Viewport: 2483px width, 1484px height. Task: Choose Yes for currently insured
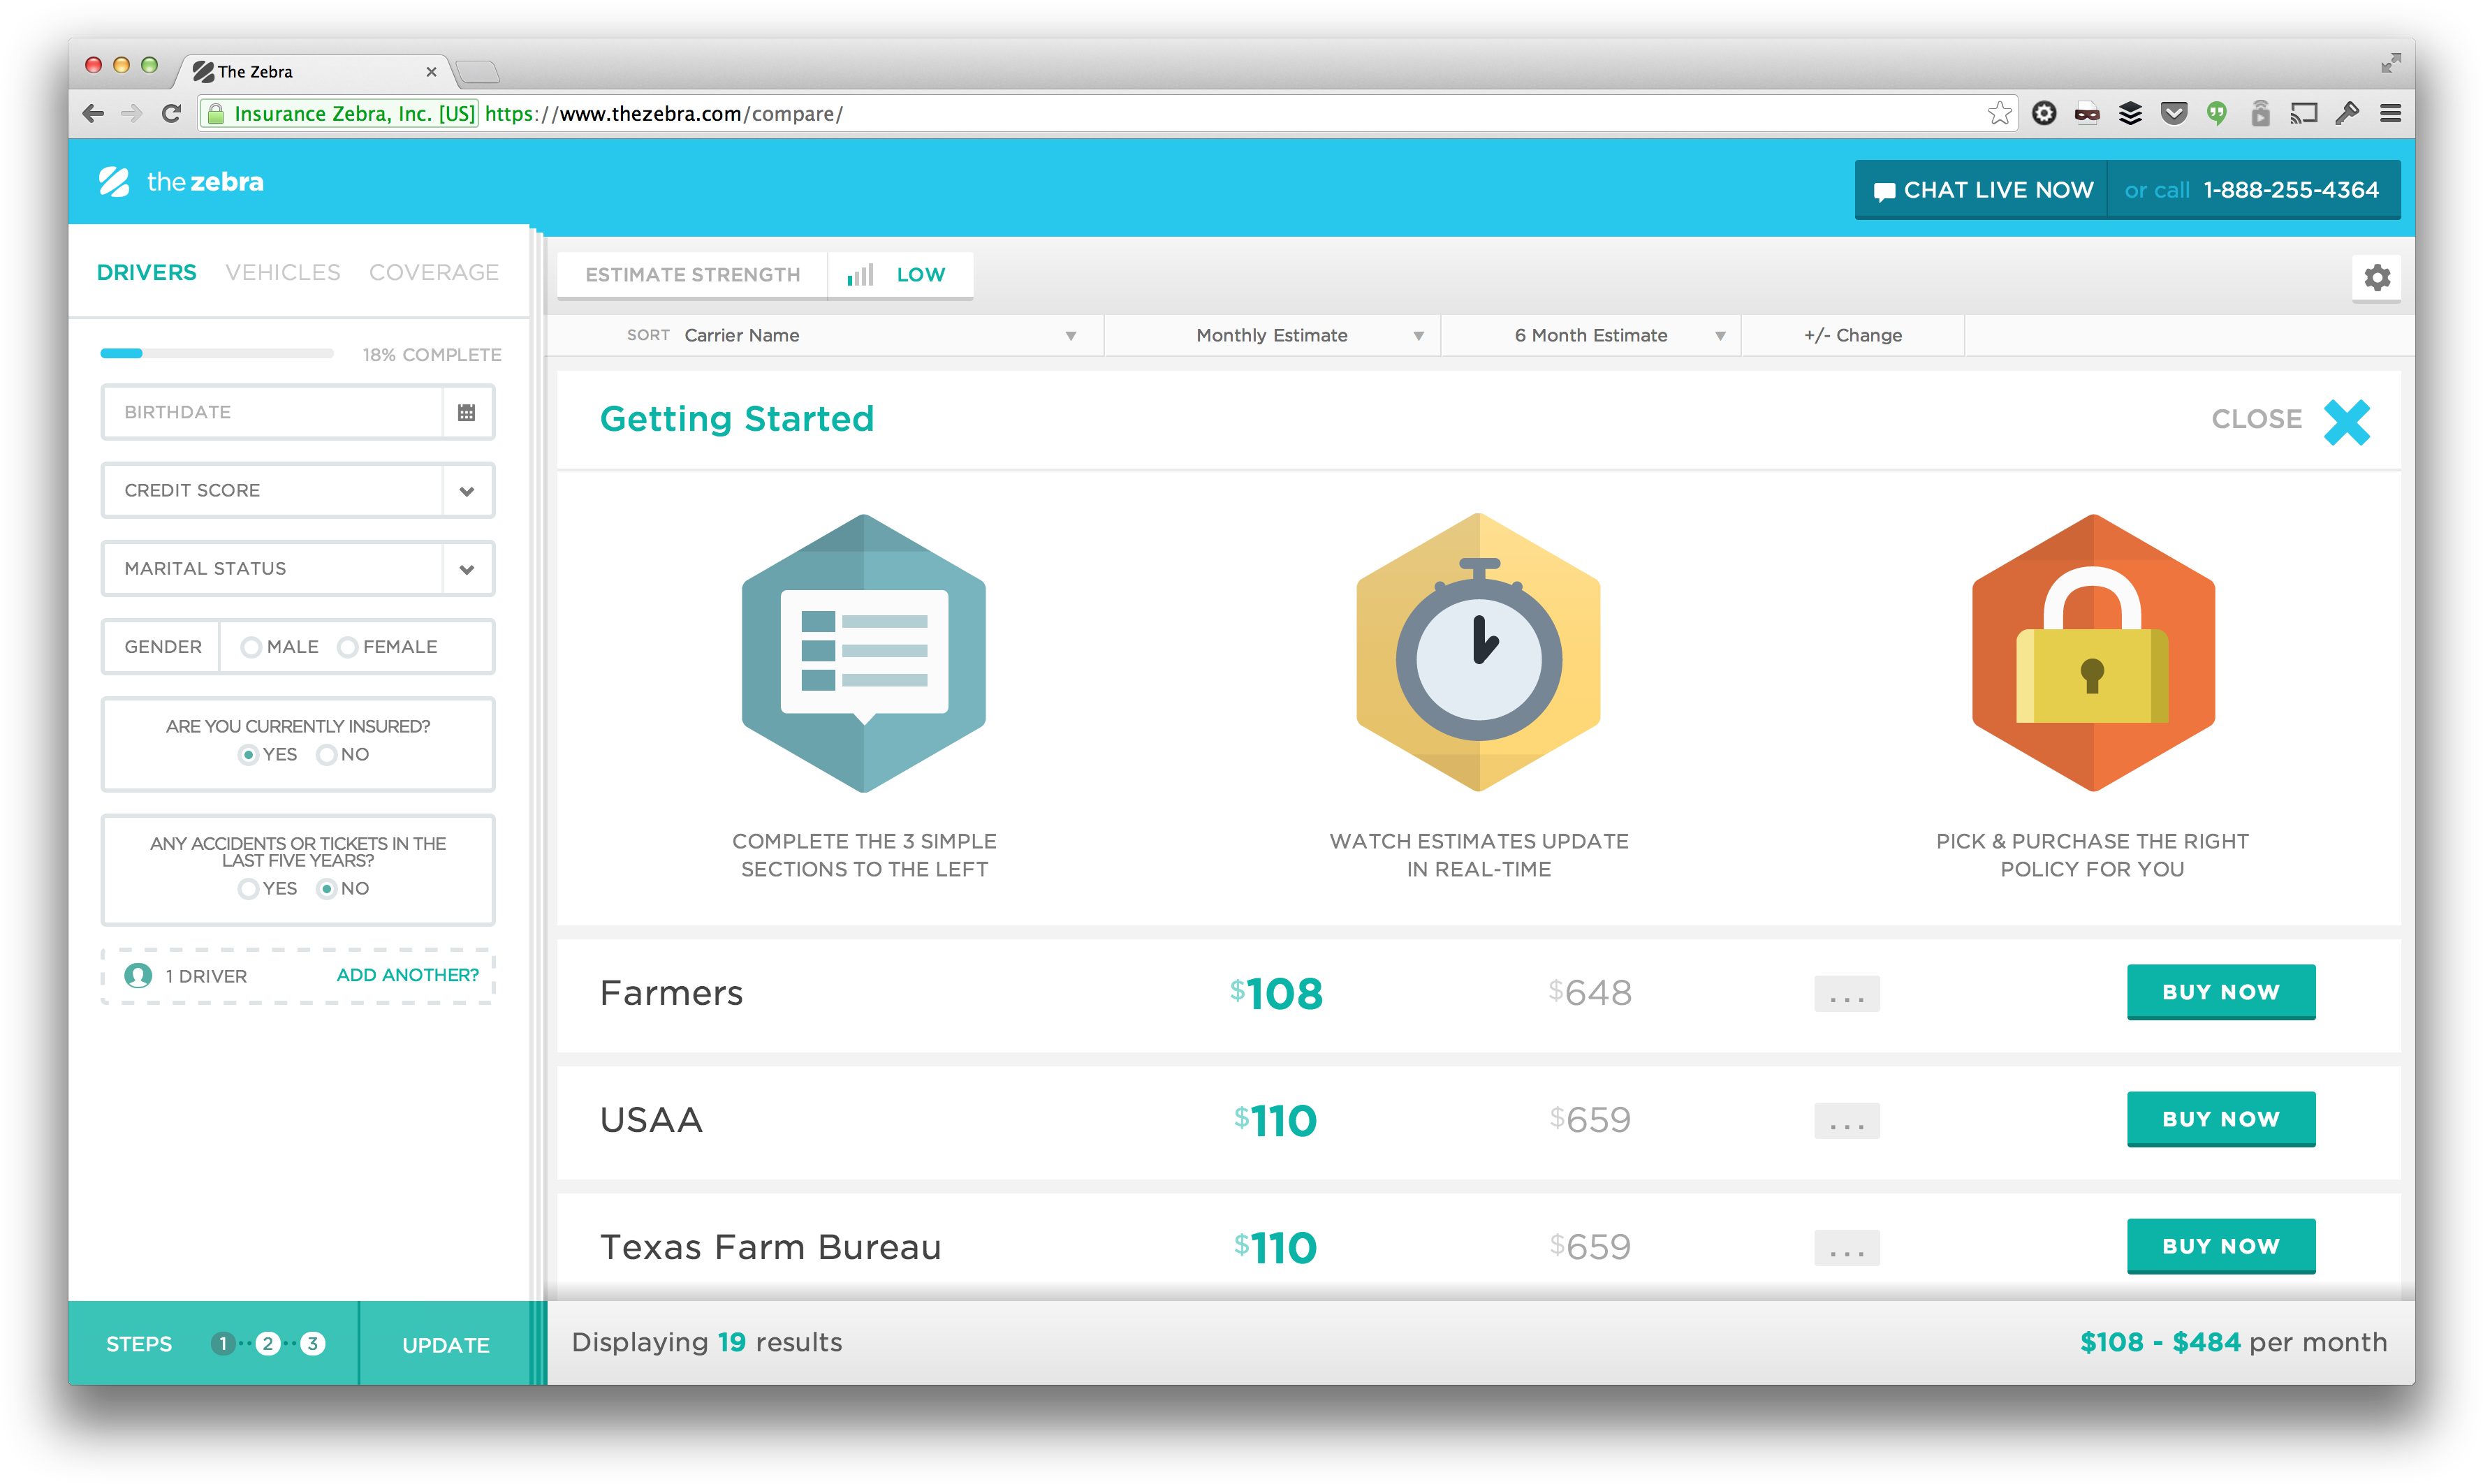(249, 755)
